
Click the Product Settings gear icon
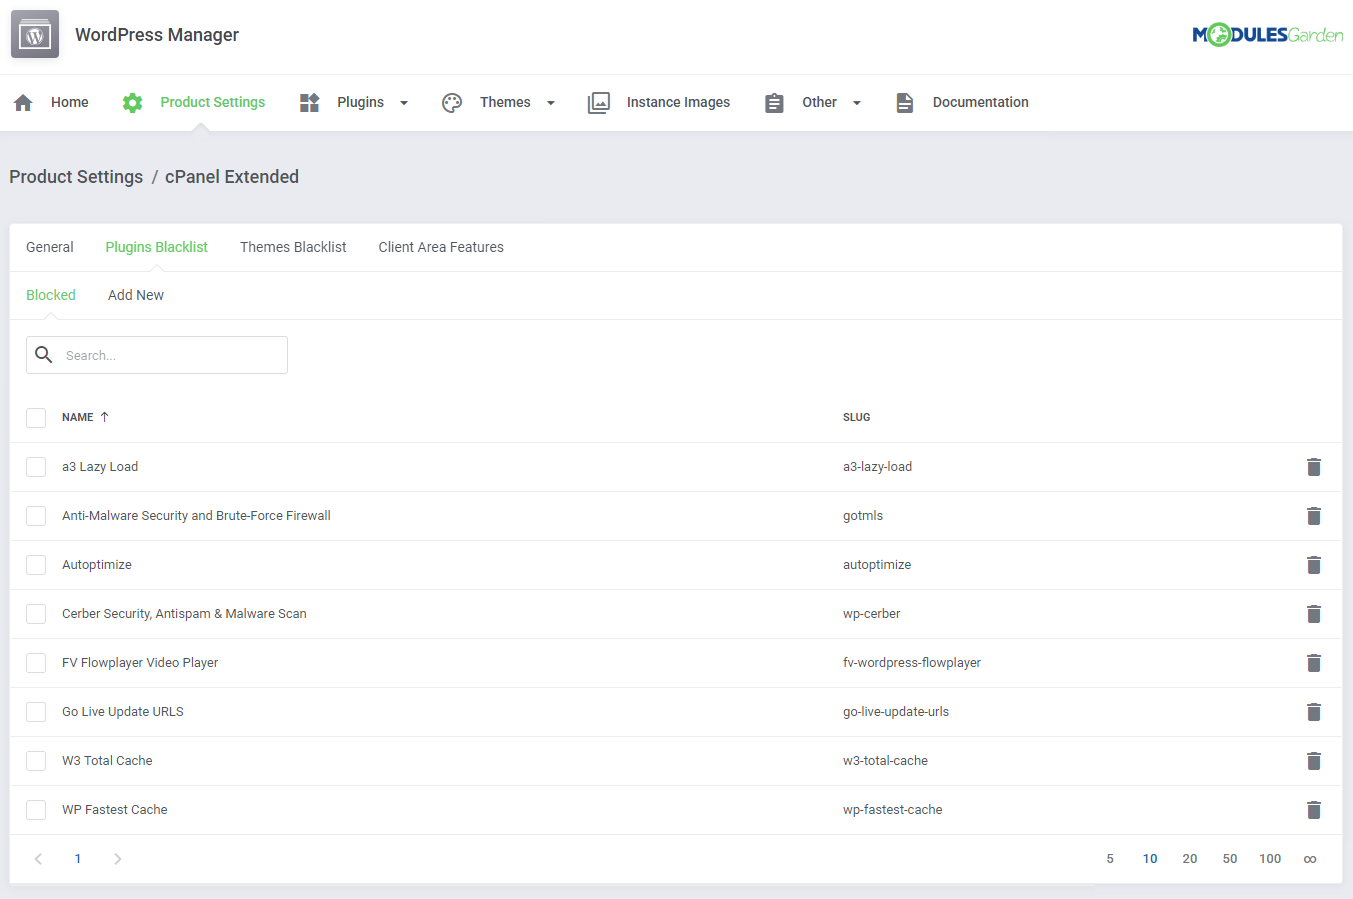(132, 101)
